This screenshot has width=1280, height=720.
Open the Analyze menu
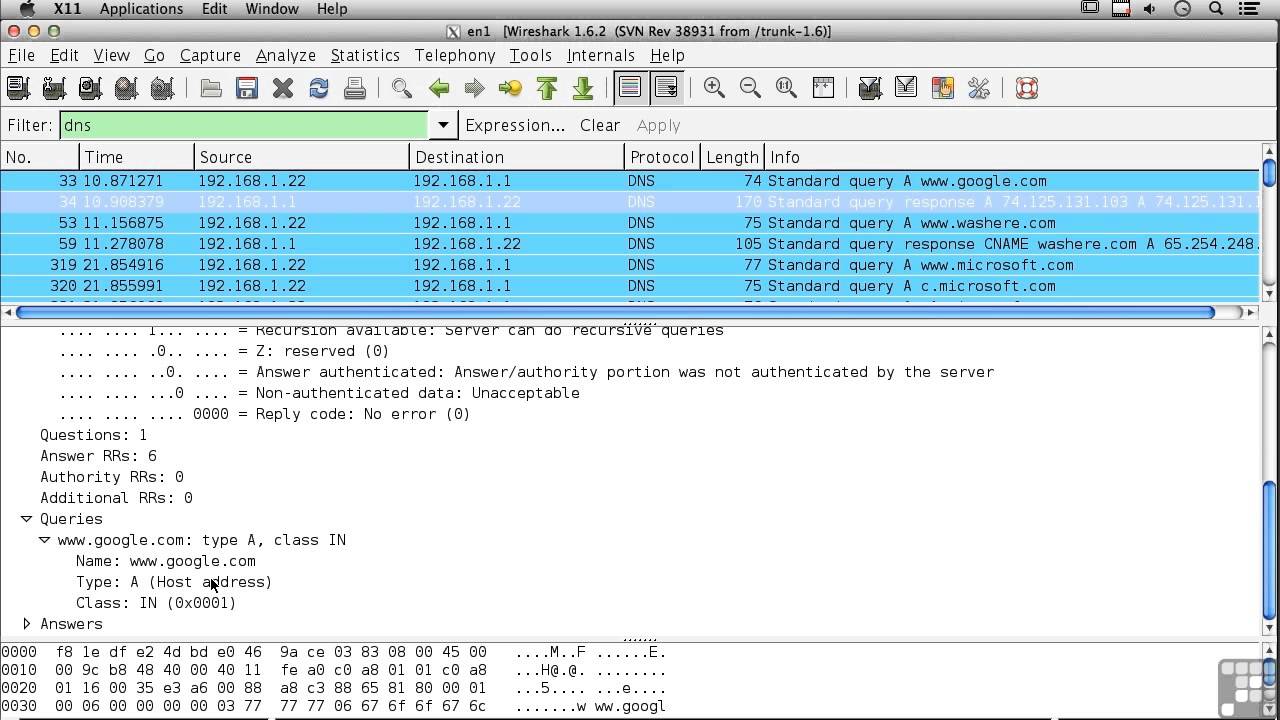pyautogui.click(x=286, y=56)
